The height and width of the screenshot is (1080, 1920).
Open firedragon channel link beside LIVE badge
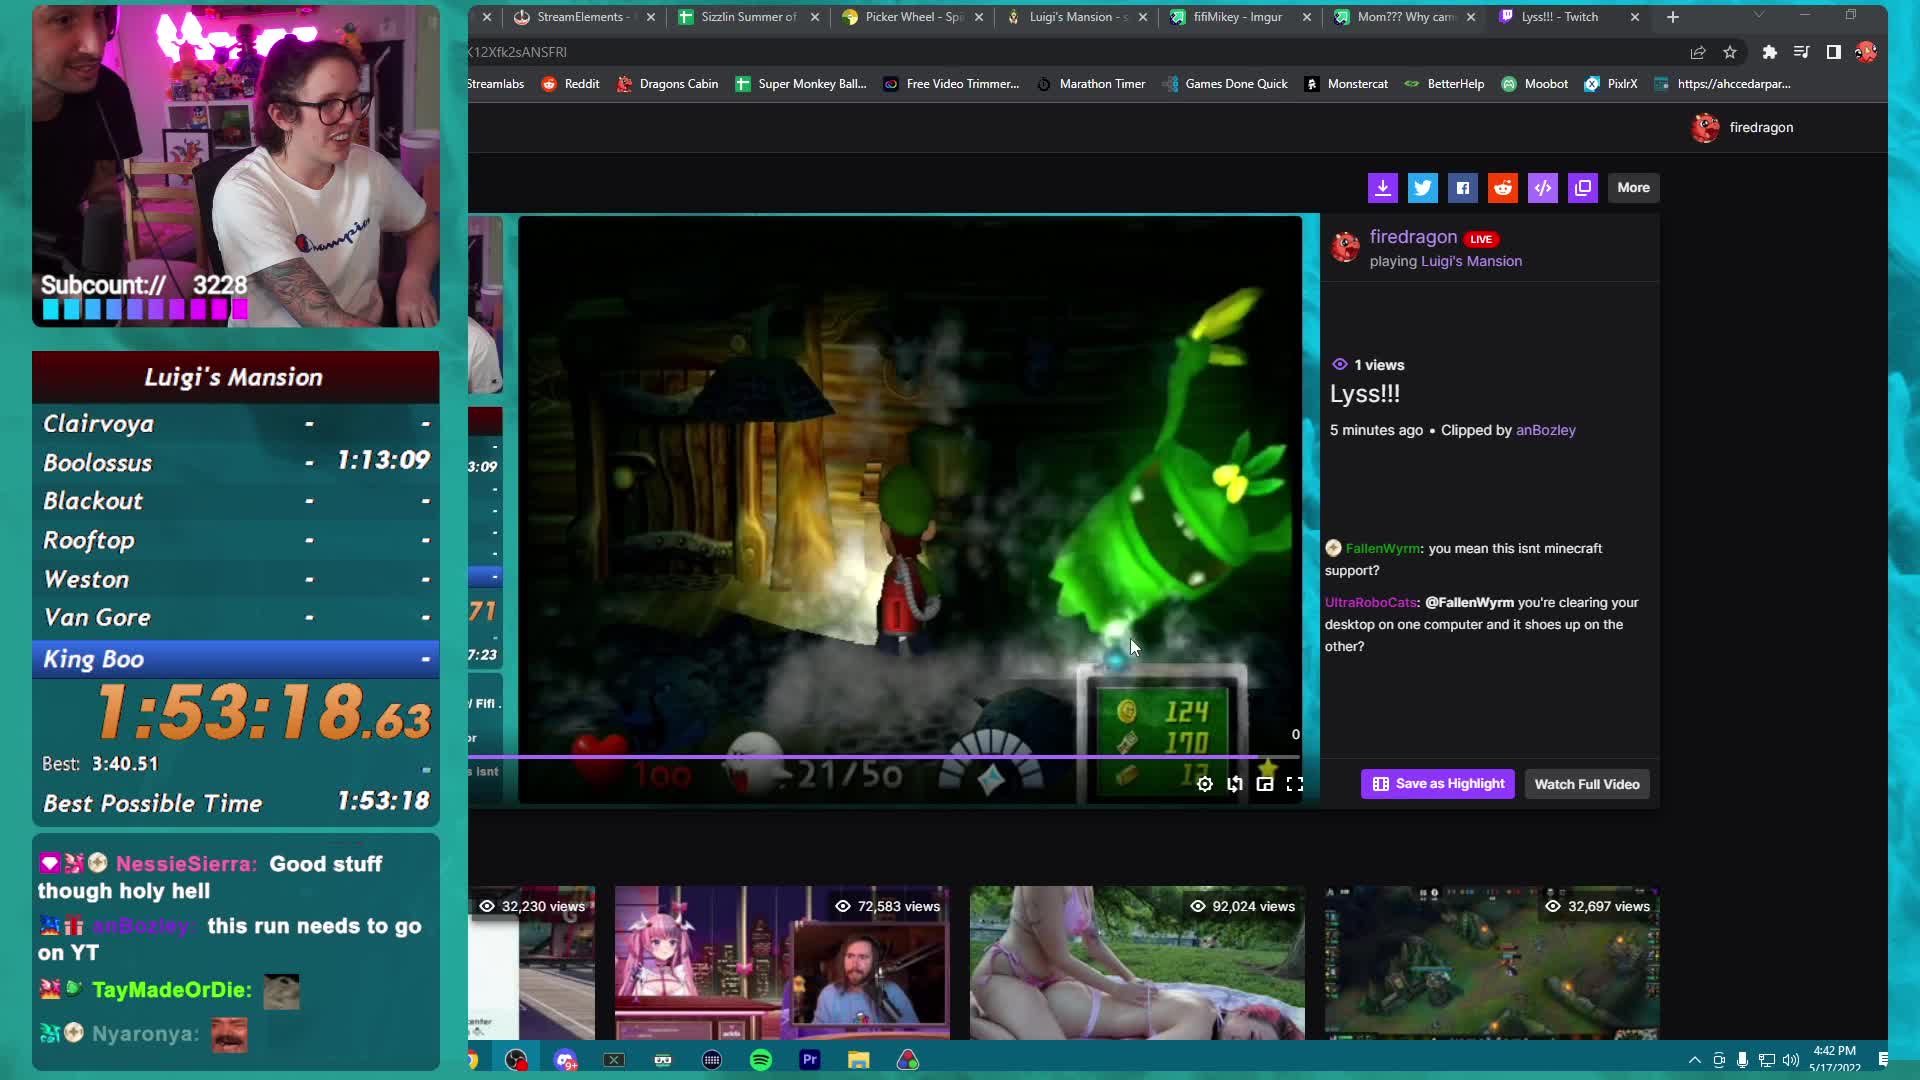pyautogui.click(x=1413, y=237)
